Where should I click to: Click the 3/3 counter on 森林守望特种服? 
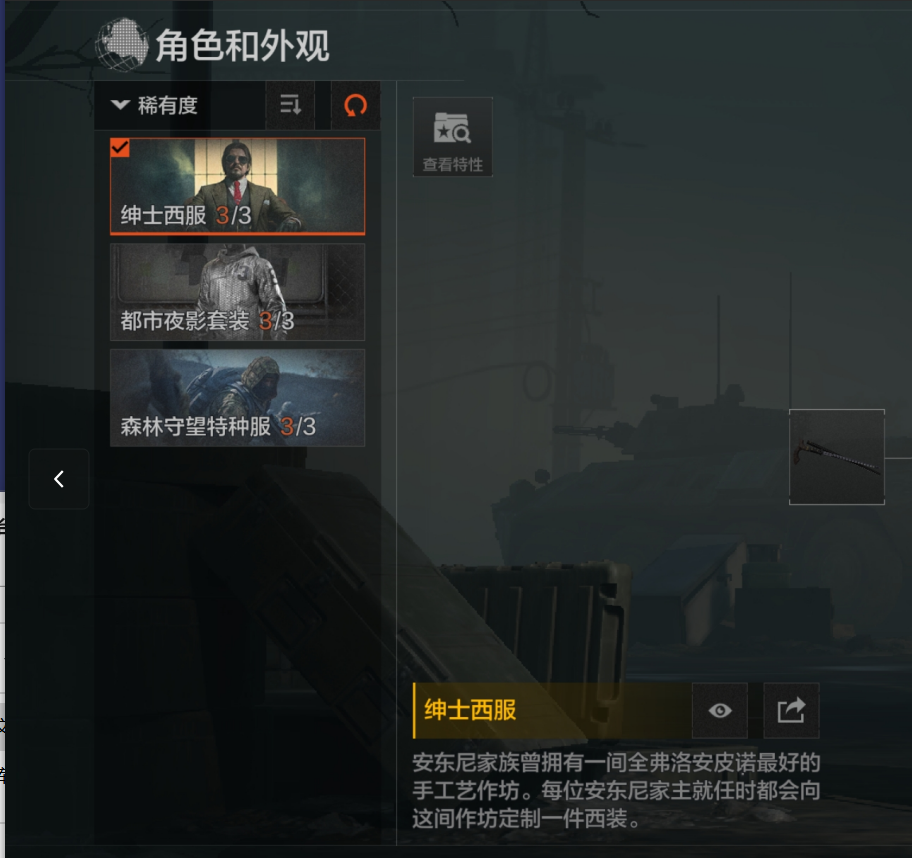coord(298,426)
